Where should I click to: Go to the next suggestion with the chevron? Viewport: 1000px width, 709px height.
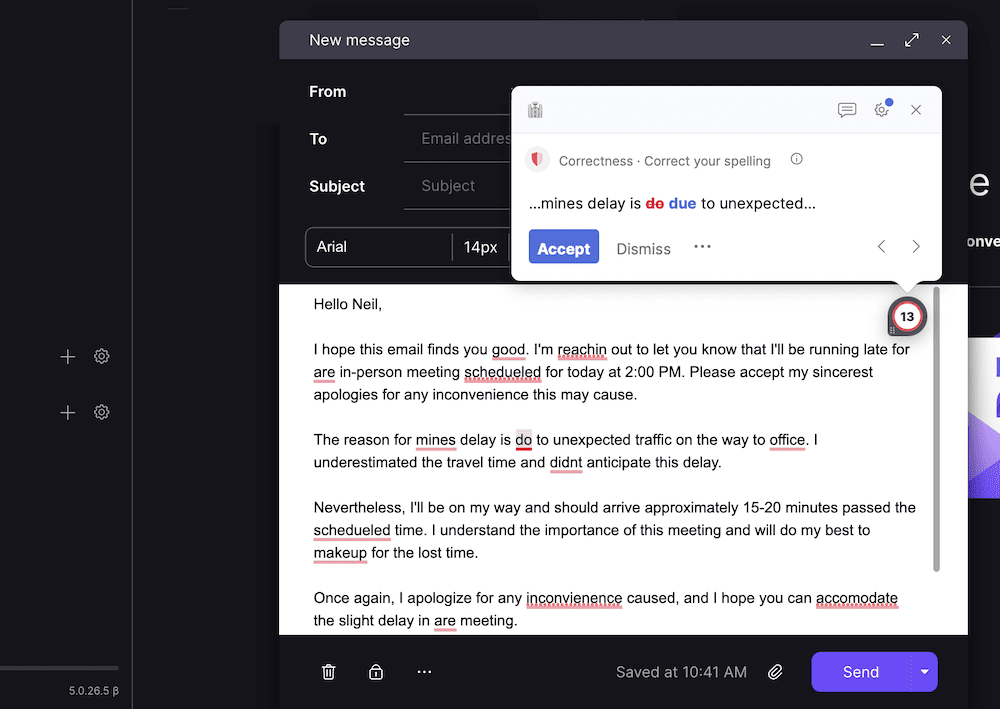(916, 247)
